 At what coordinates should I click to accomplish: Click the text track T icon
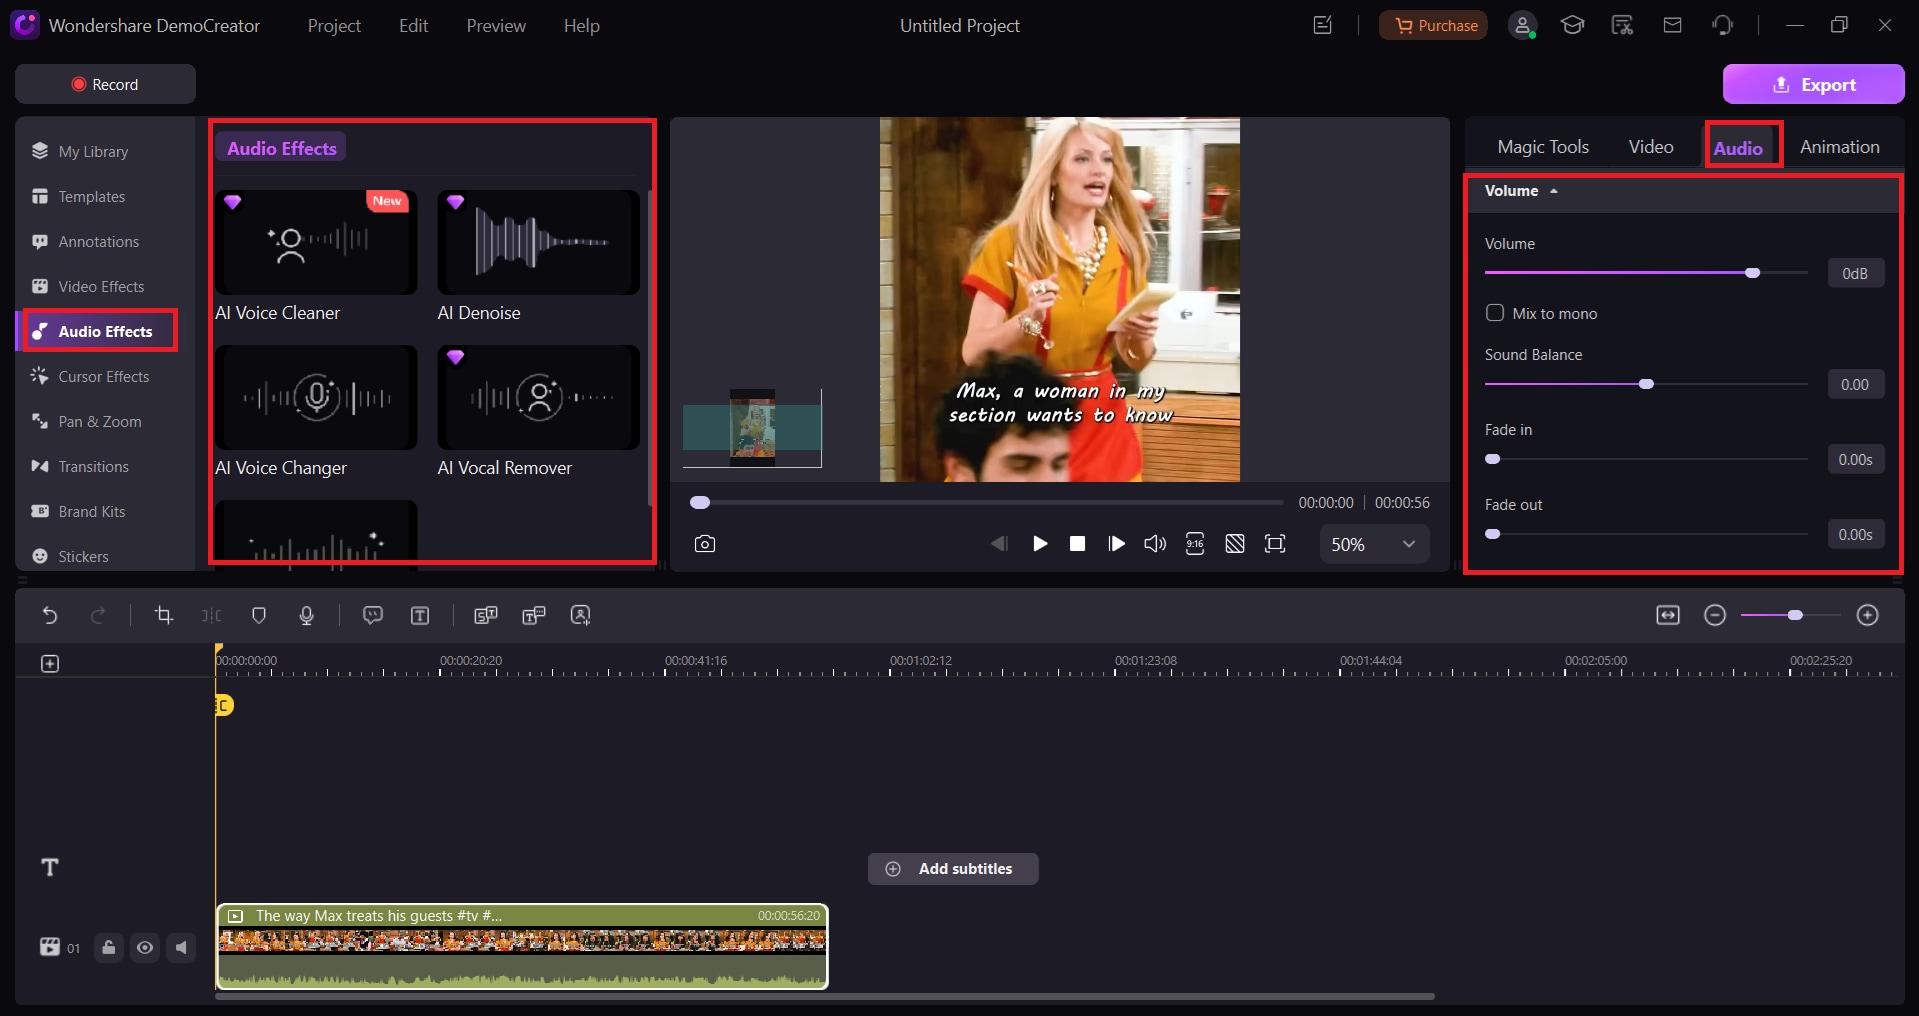point(50,867)
